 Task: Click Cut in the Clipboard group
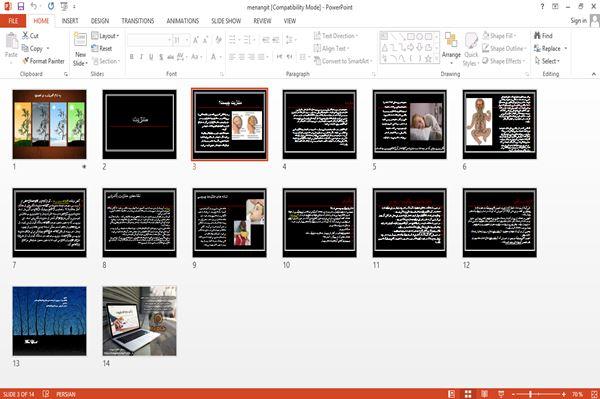(30, 36)
